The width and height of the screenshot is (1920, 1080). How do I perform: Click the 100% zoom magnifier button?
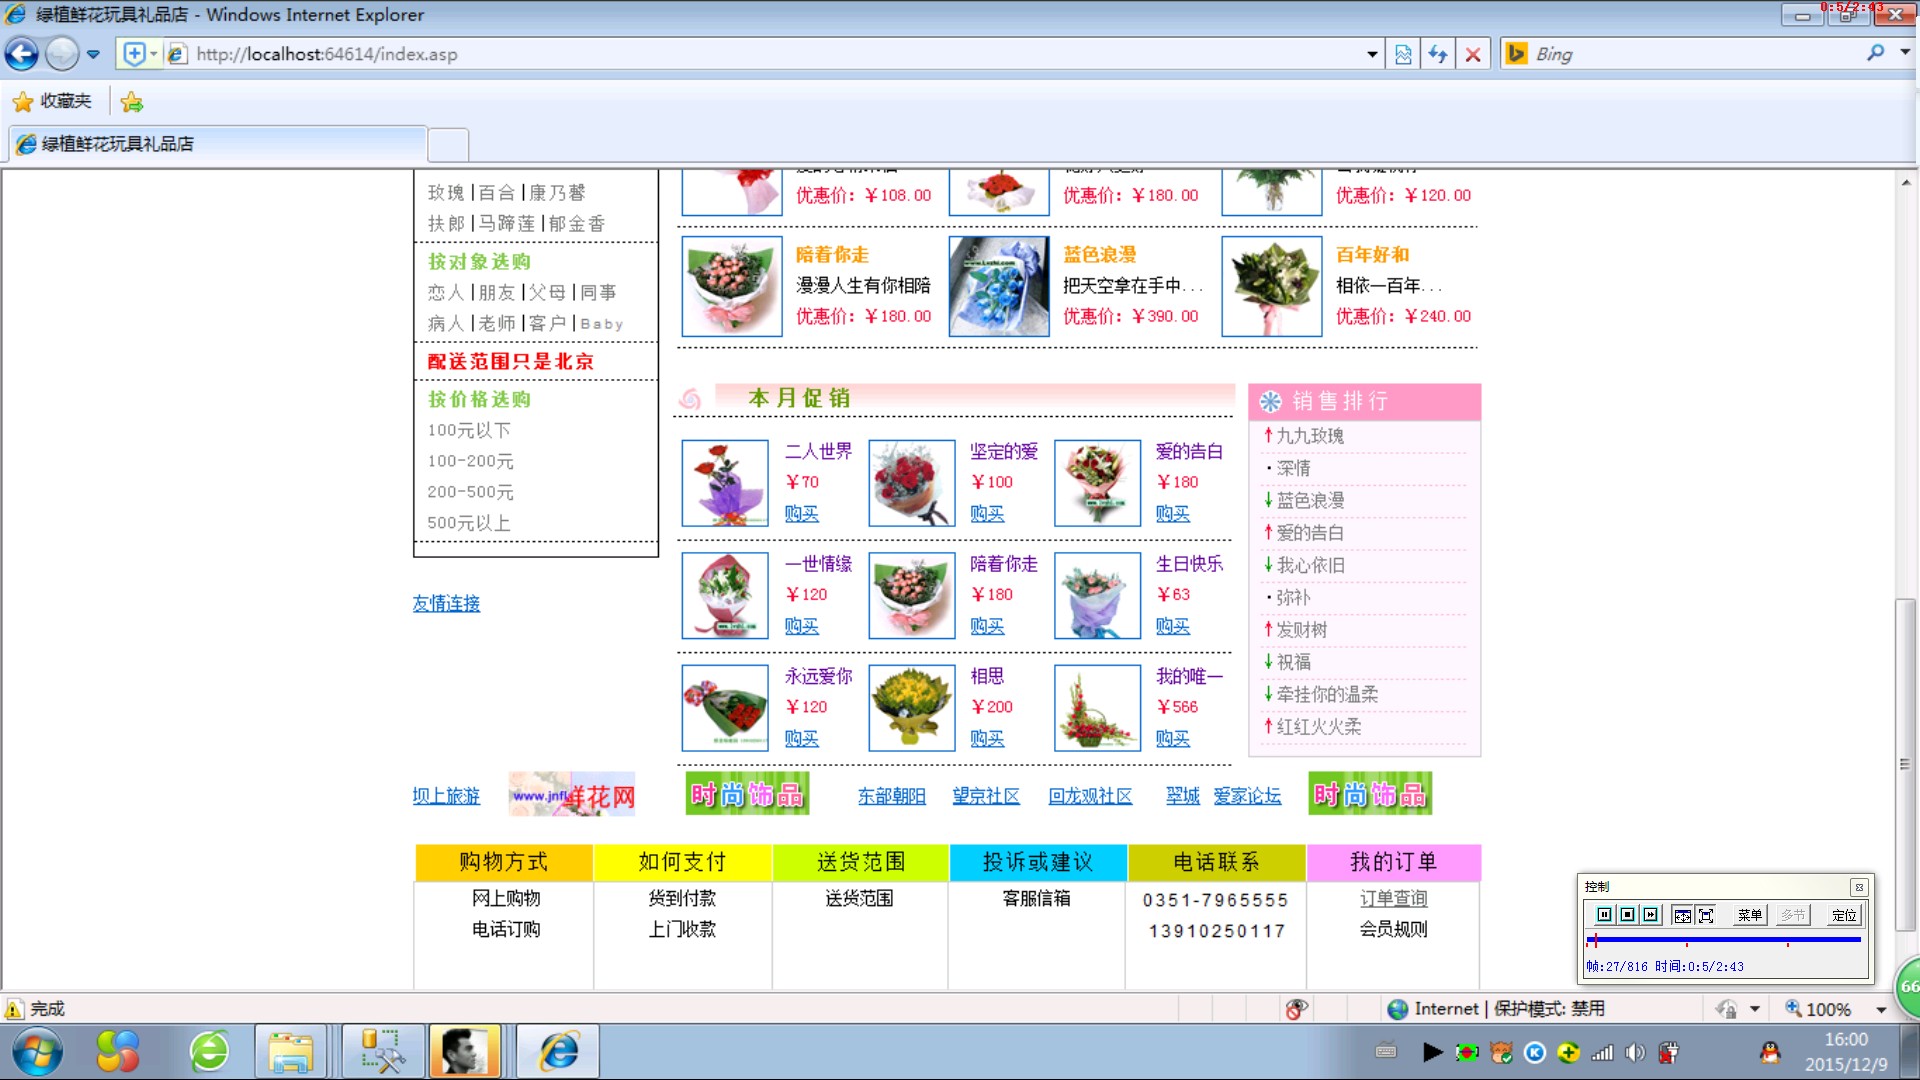click(1818, 1009)
